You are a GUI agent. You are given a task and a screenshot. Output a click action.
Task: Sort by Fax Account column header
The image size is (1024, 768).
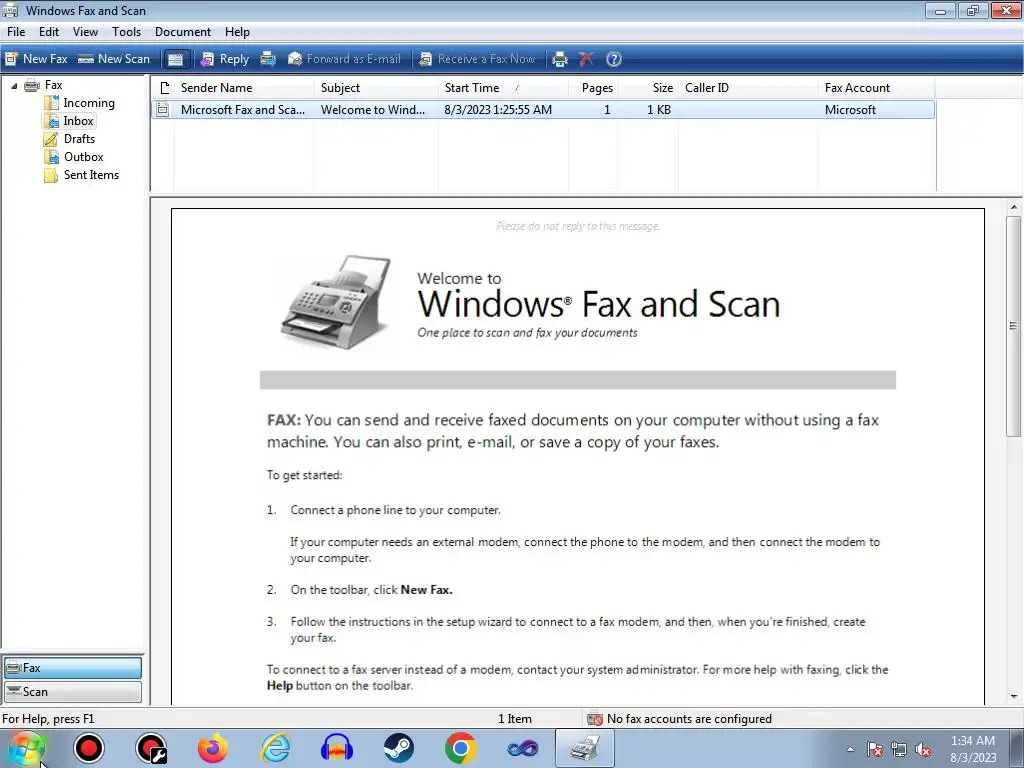coord(876,88)
